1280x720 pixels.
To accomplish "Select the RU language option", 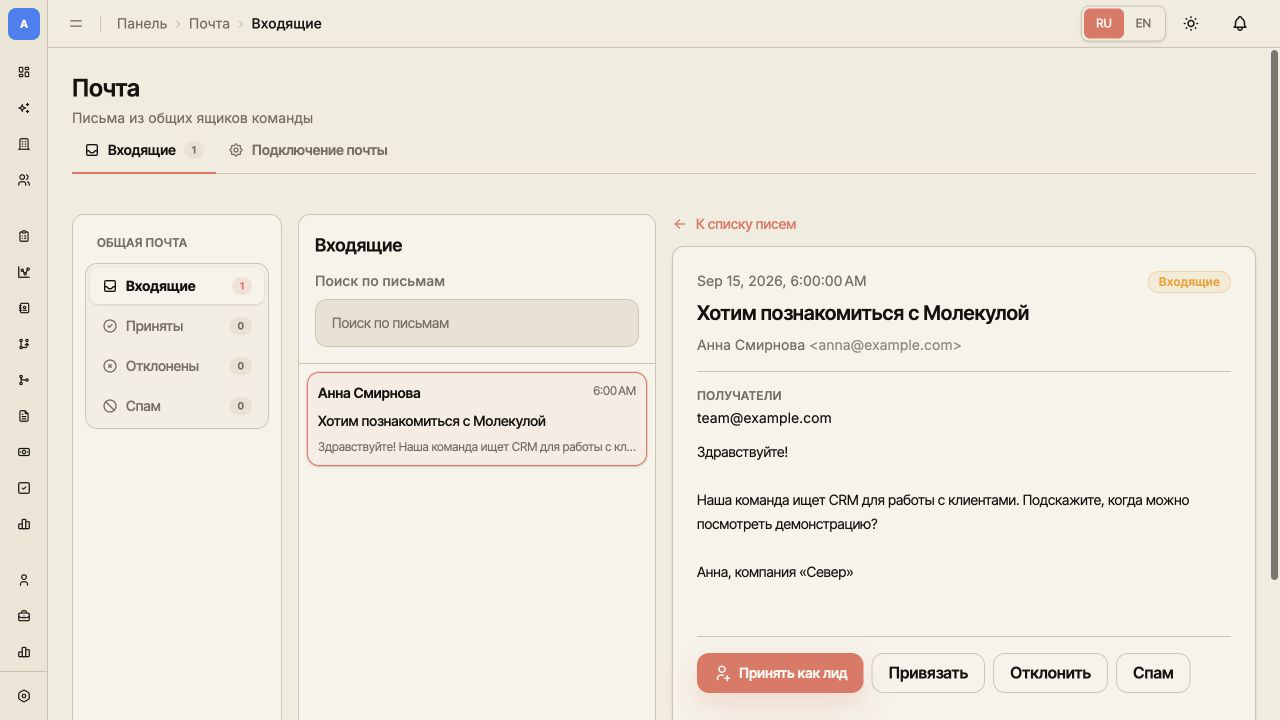I will tap(1104, 23).
